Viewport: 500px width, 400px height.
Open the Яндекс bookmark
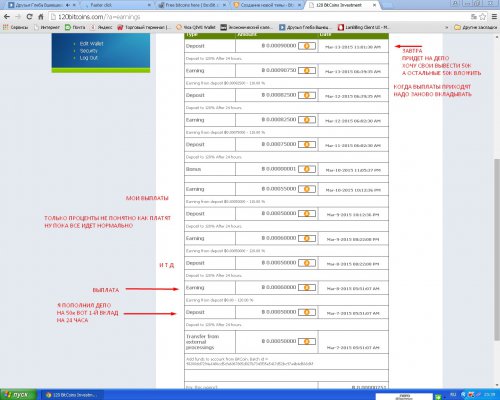[x=102, y=27]
